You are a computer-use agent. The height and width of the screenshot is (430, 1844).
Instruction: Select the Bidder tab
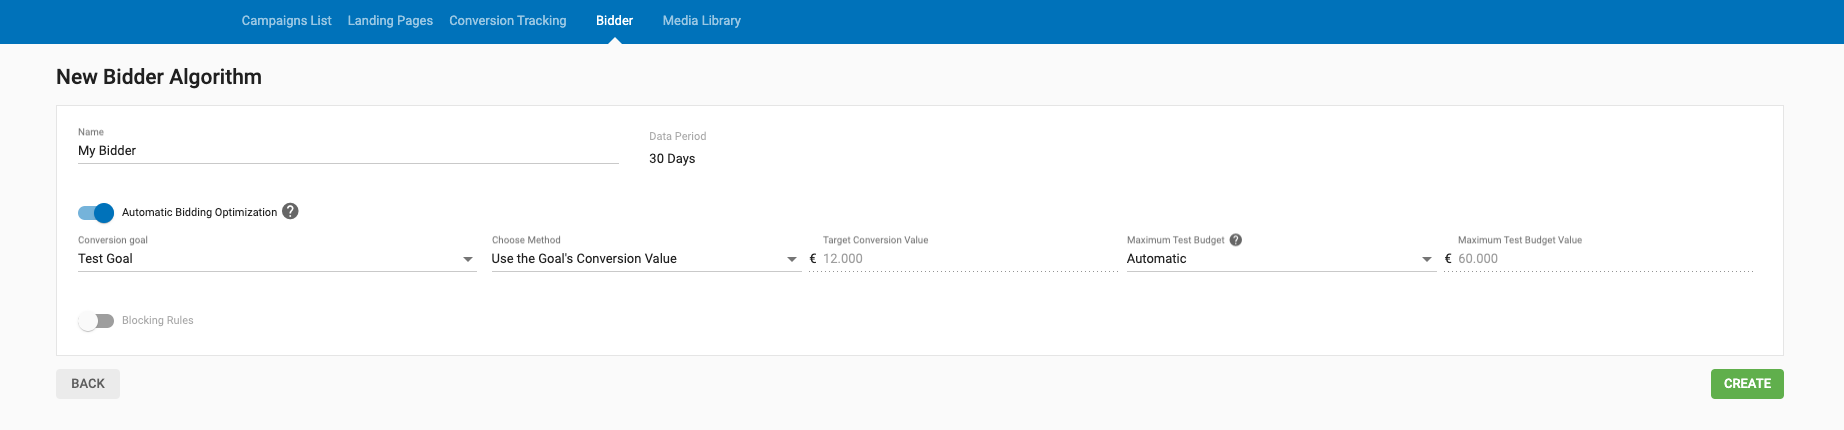(x=614, y=21)
